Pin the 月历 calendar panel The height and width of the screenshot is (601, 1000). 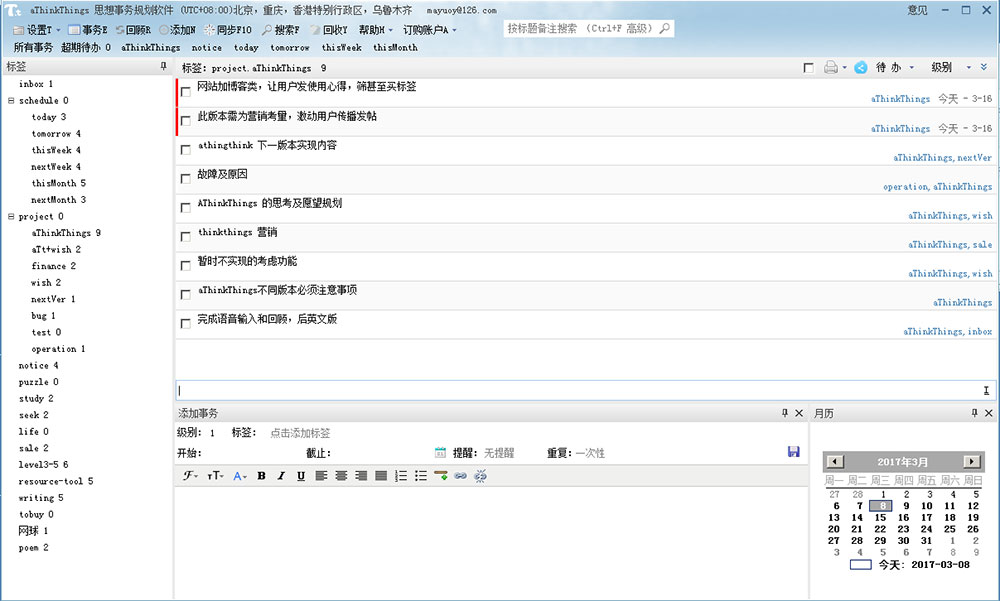[x=974, y=413]
